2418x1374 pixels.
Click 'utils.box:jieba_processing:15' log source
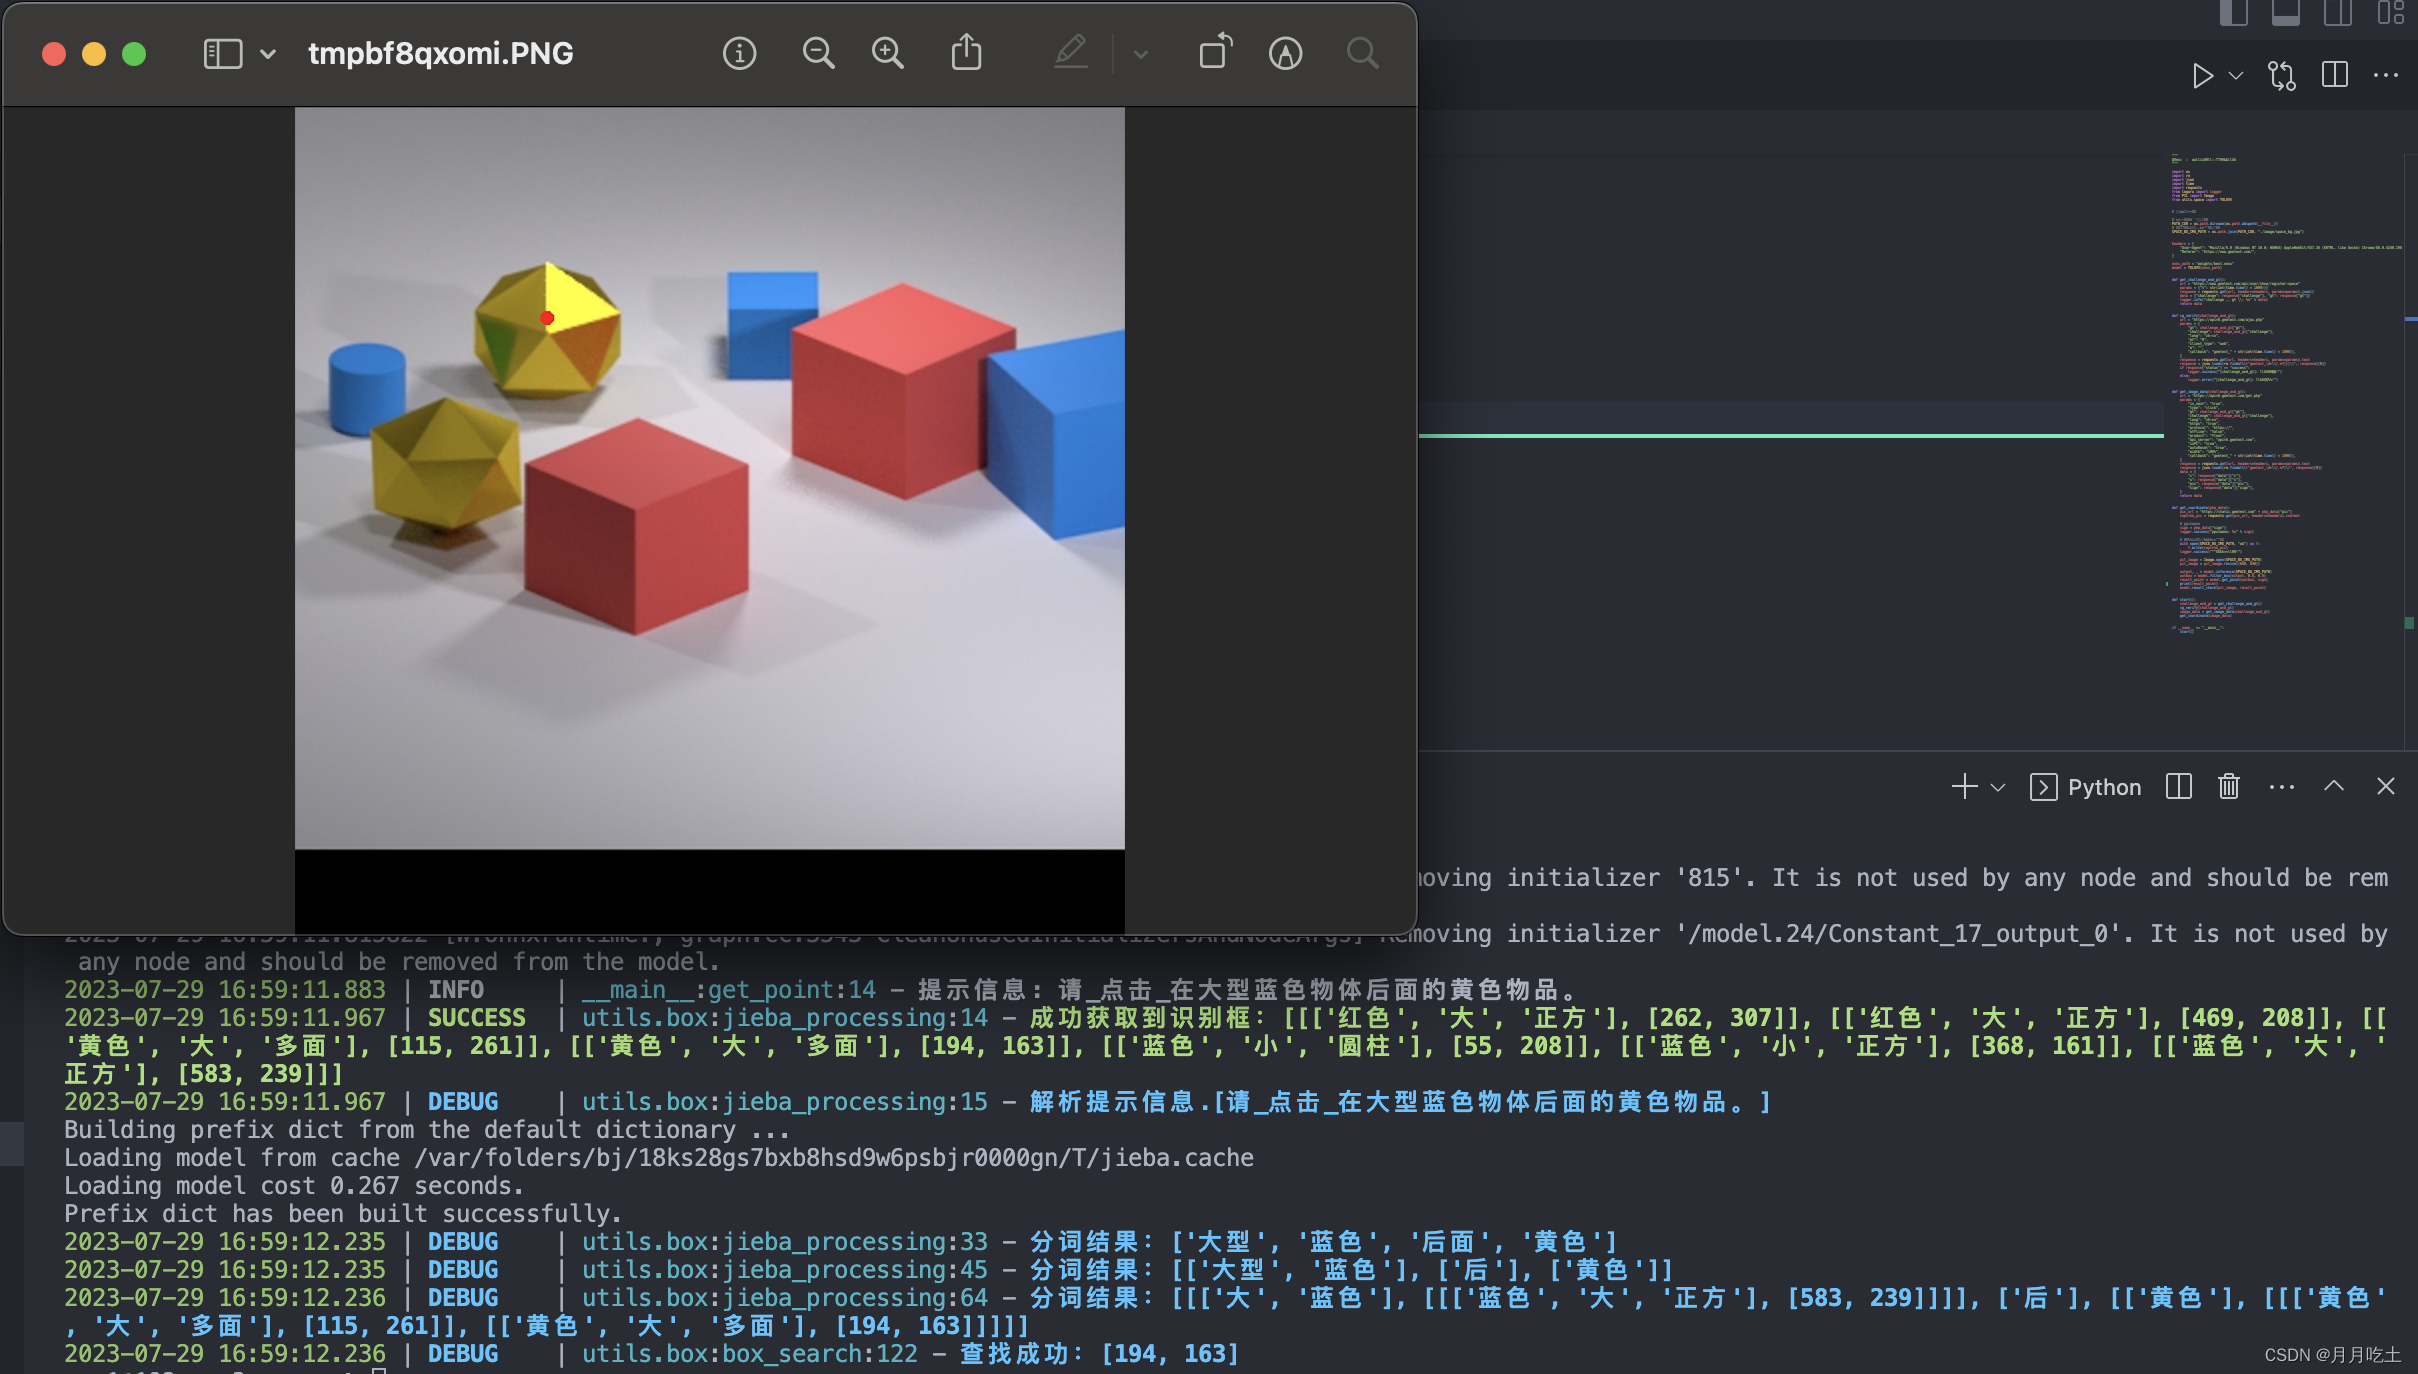(x=785, y=1102)
